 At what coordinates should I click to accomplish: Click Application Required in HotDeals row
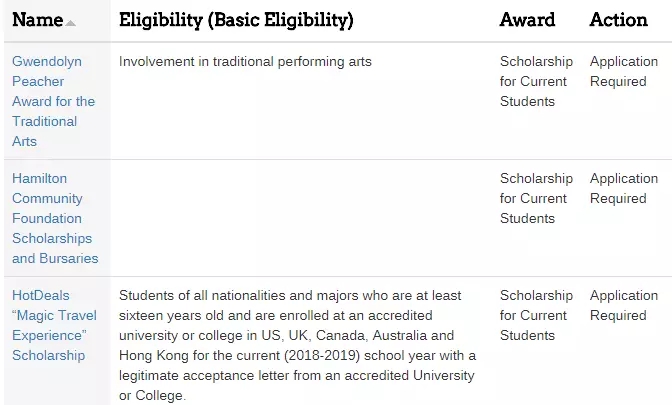(x=623, y=305)
